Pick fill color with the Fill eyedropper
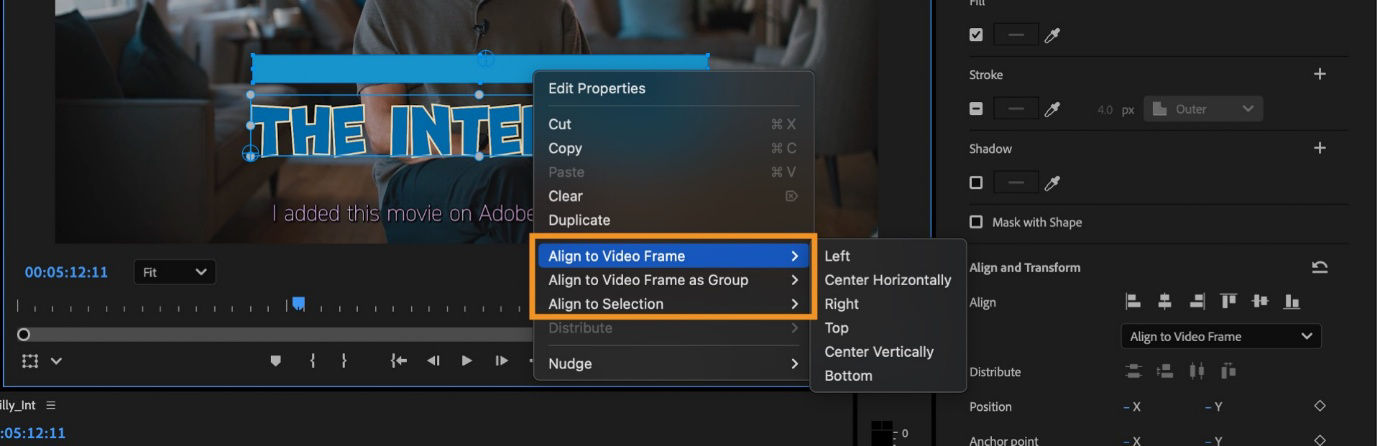Viewport: 1380px width, 446px height. coord(1052,35)
